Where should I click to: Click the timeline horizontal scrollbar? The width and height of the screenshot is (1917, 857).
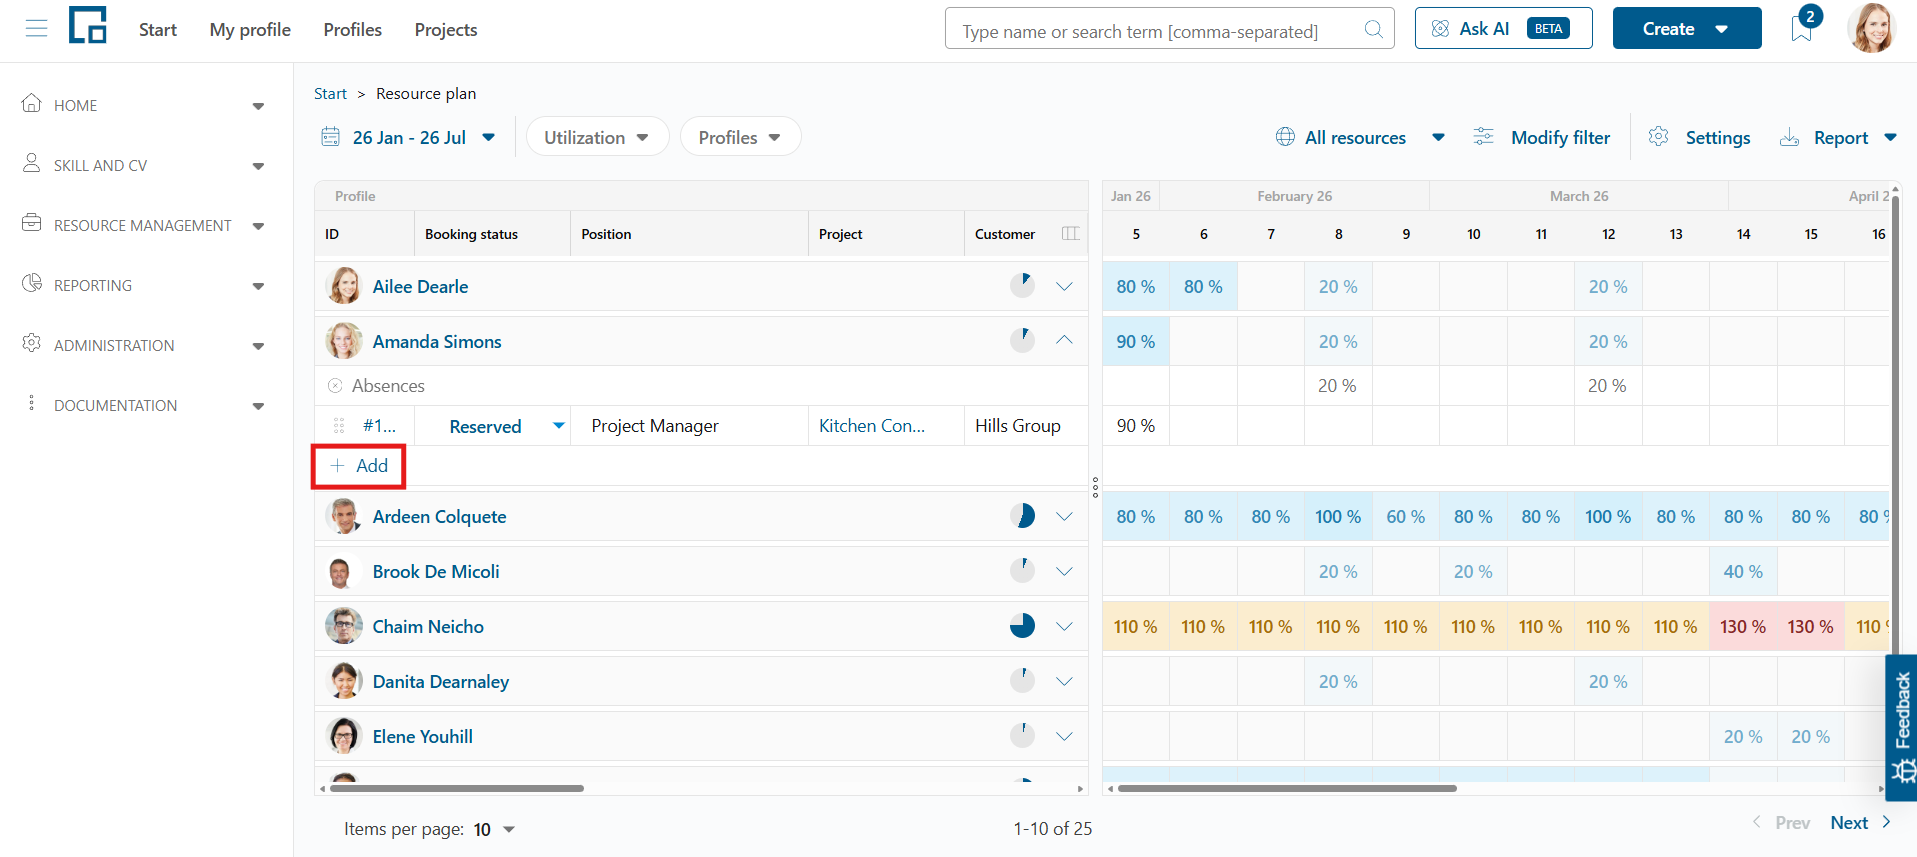click(x=1287, y=788)
